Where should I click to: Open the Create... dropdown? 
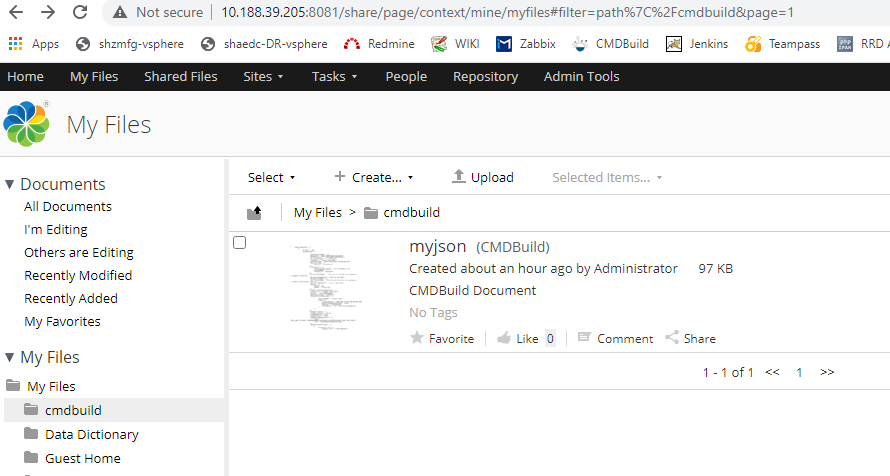pyautogui.click(x=373, y=178)
